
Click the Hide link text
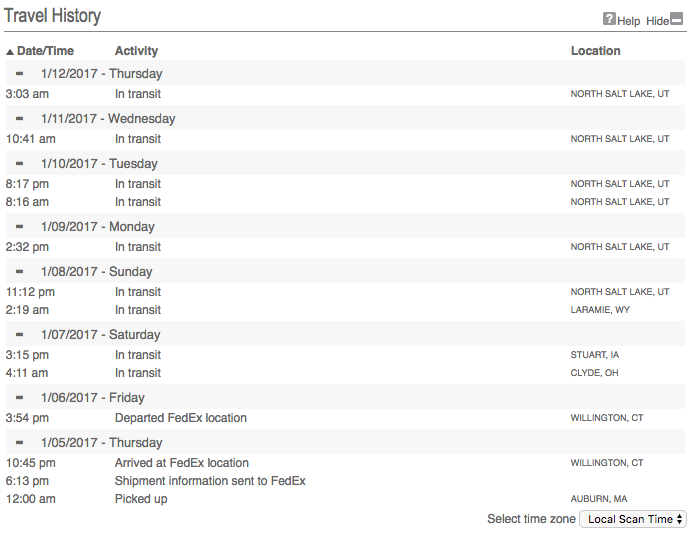coord(657,21)
